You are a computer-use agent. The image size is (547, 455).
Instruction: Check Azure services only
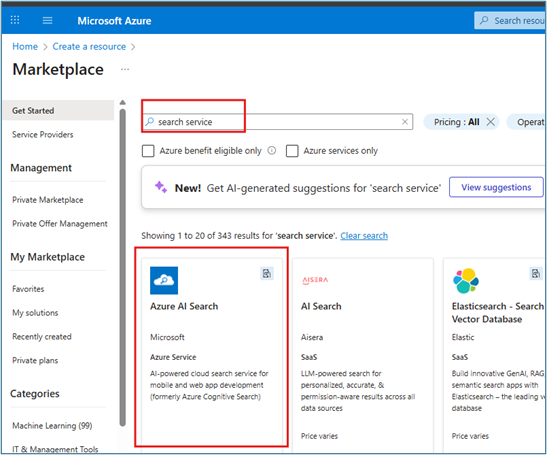pos(292,151)
